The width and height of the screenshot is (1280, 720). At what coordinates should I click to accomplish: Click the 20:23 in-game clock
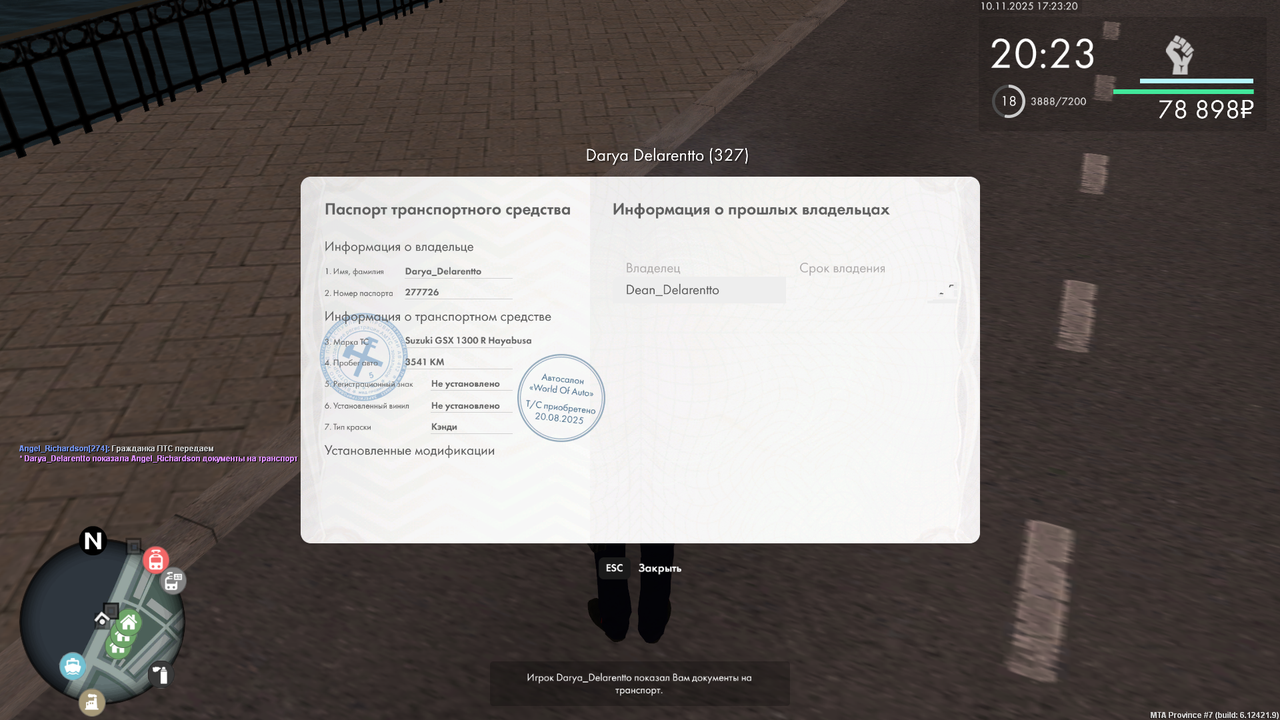[x=1042, y=54]
